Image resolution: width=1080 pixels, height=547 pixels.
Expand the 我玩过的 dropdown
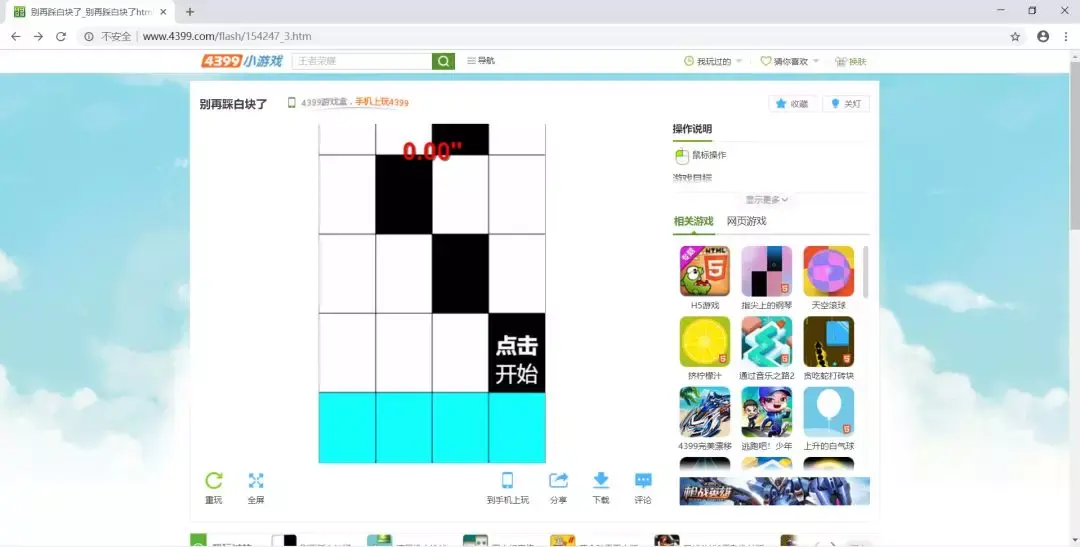[x=713, y=61]
